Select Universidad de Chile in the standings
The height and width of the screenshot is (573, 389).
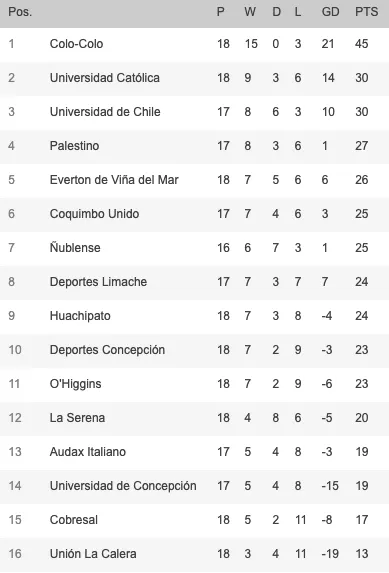(x=105, y=112)
